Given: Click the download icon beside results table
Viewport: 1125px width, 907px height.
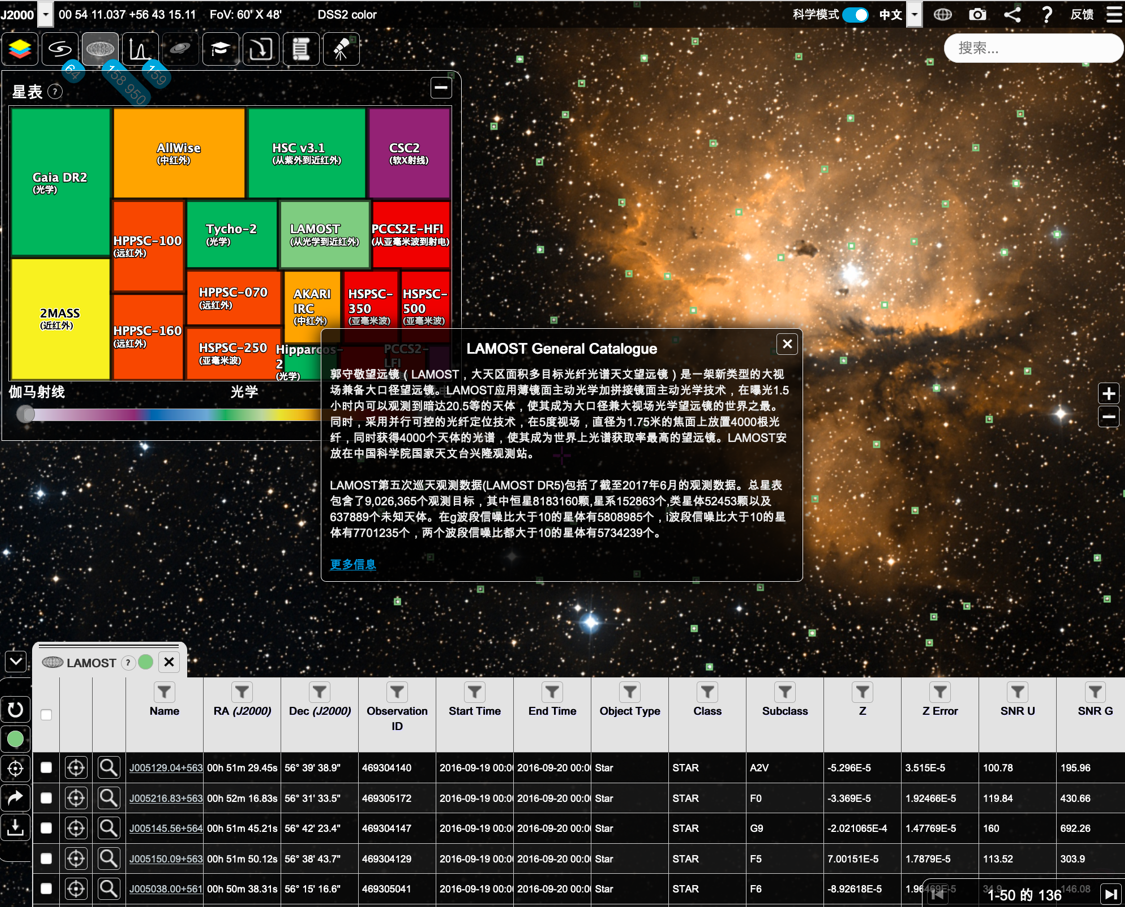Looking at the screenshot, I should [x=16, y=827].
